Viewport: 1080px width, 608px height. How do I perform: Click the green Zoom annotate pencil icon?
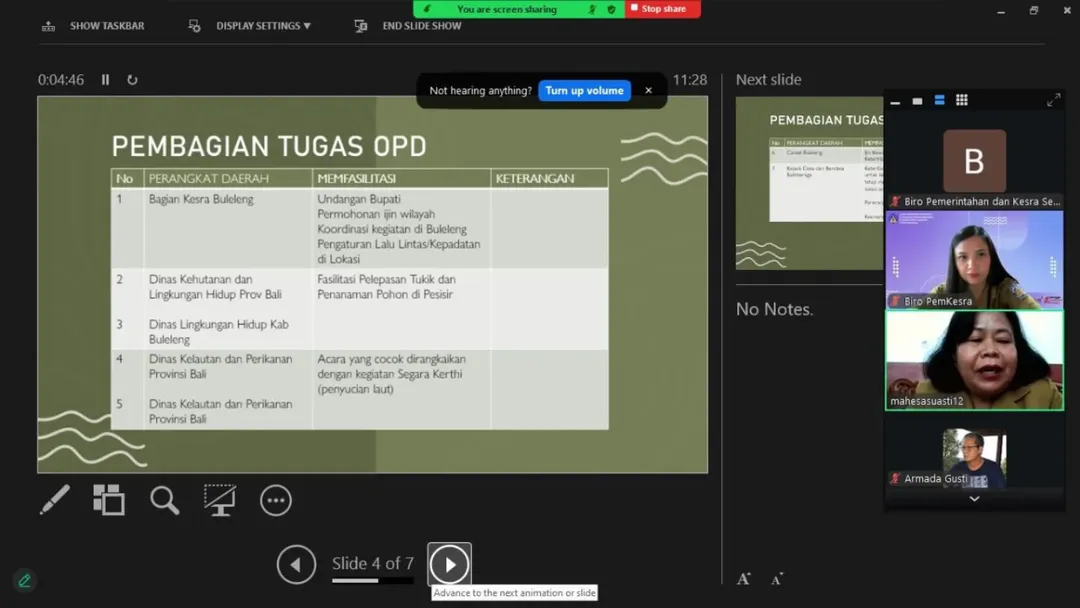click(24, 580)
